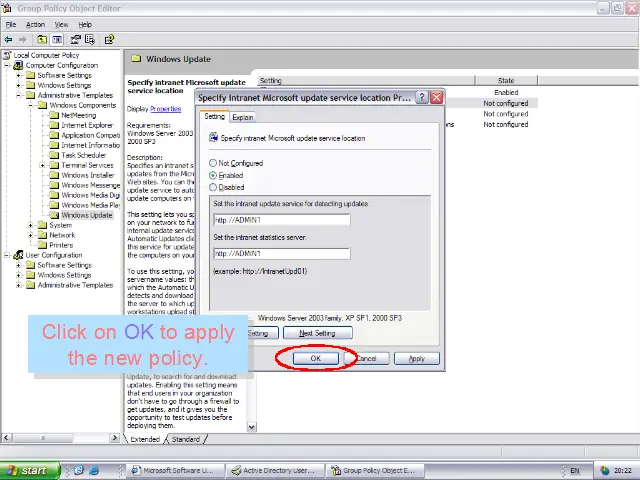This screenshot has height=480, width=640.
Task: Expand the System node
Action: (31, 225)
